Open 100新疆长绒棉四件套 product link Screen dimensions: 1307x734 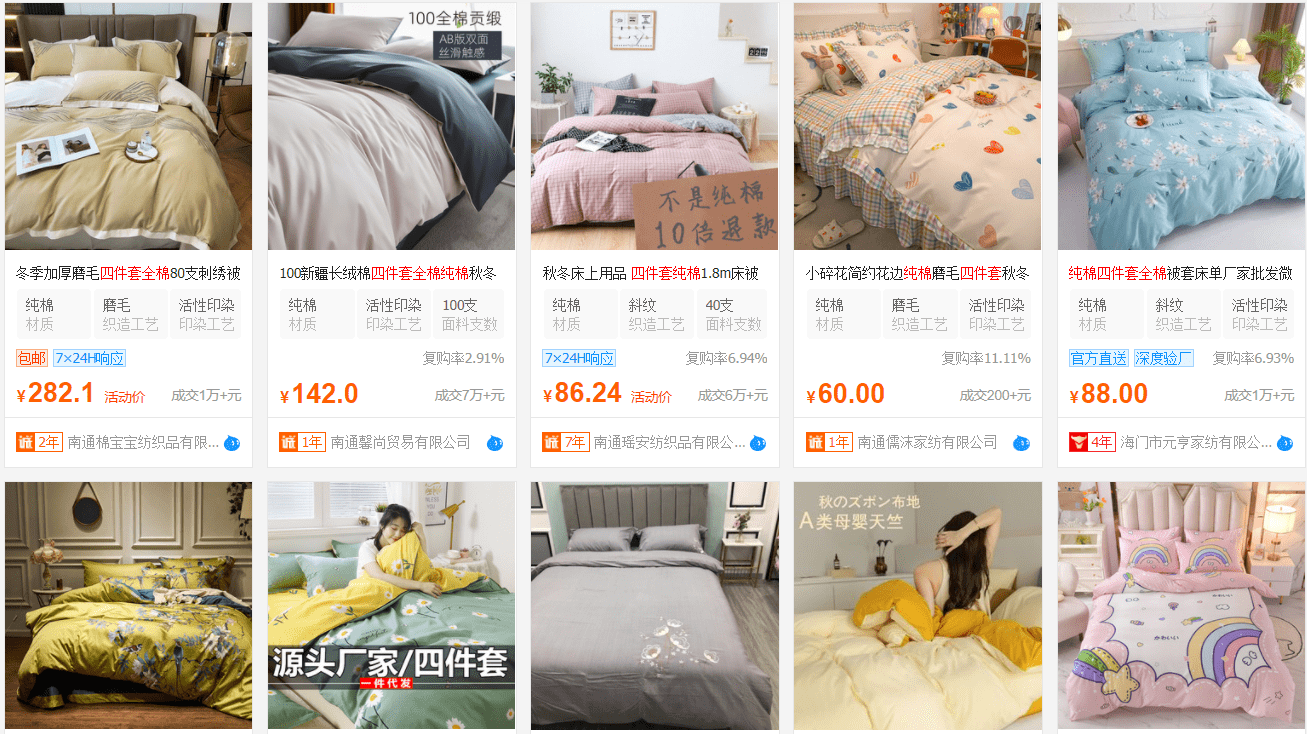pos(388,273)
